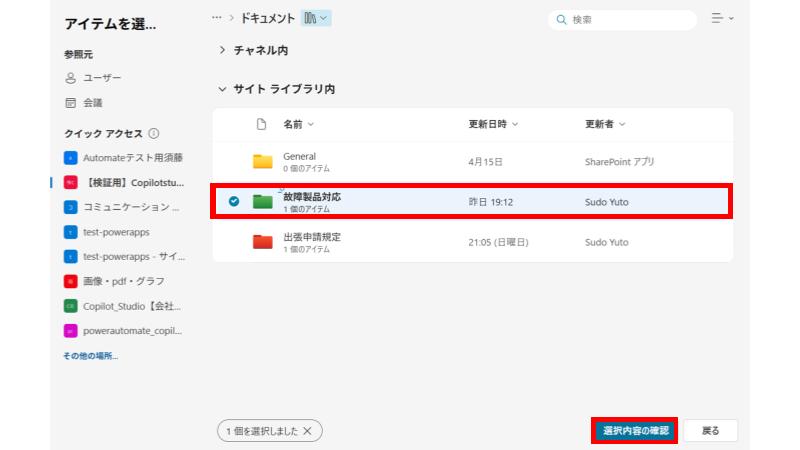Click the 4月15日 date cell
The width and height of the screenshot is (800, 450).
485,162
